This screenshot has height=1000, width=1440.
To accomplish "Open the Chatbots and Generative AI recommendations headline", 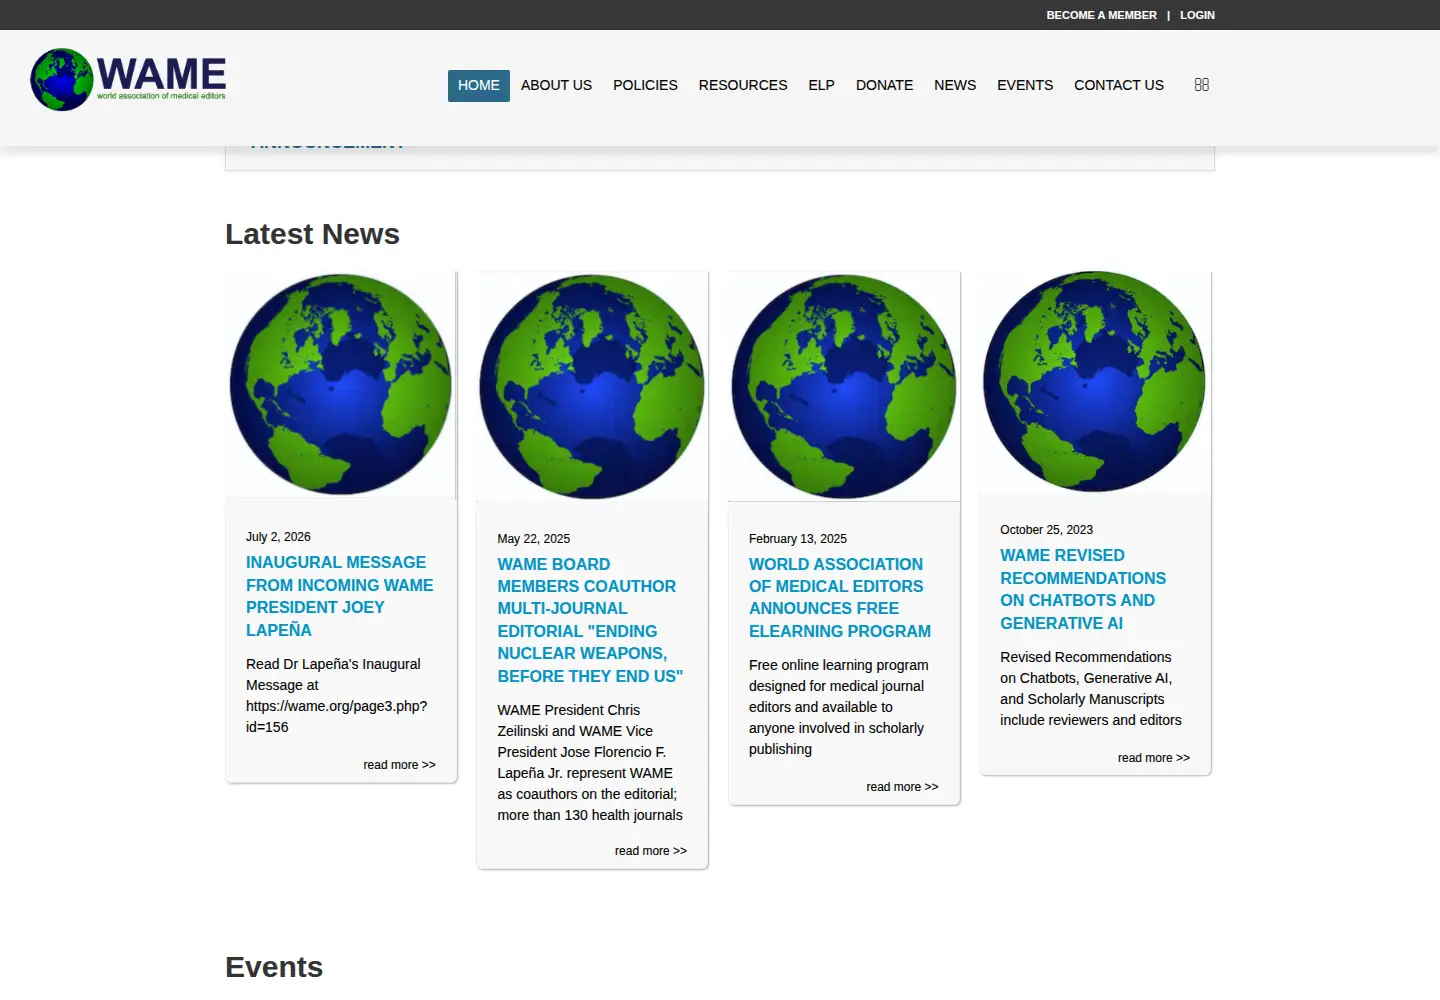I will point(1083,589).
